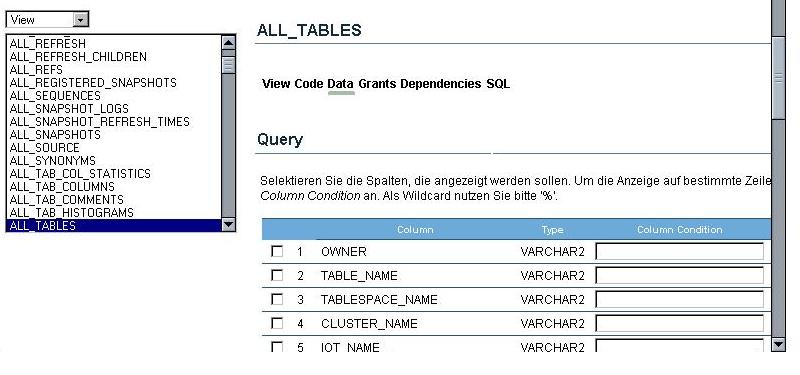Select ALL_REFS in the list
Viewport: 800px width, 375px height.
pyautogui.click(x=36, y=69)
